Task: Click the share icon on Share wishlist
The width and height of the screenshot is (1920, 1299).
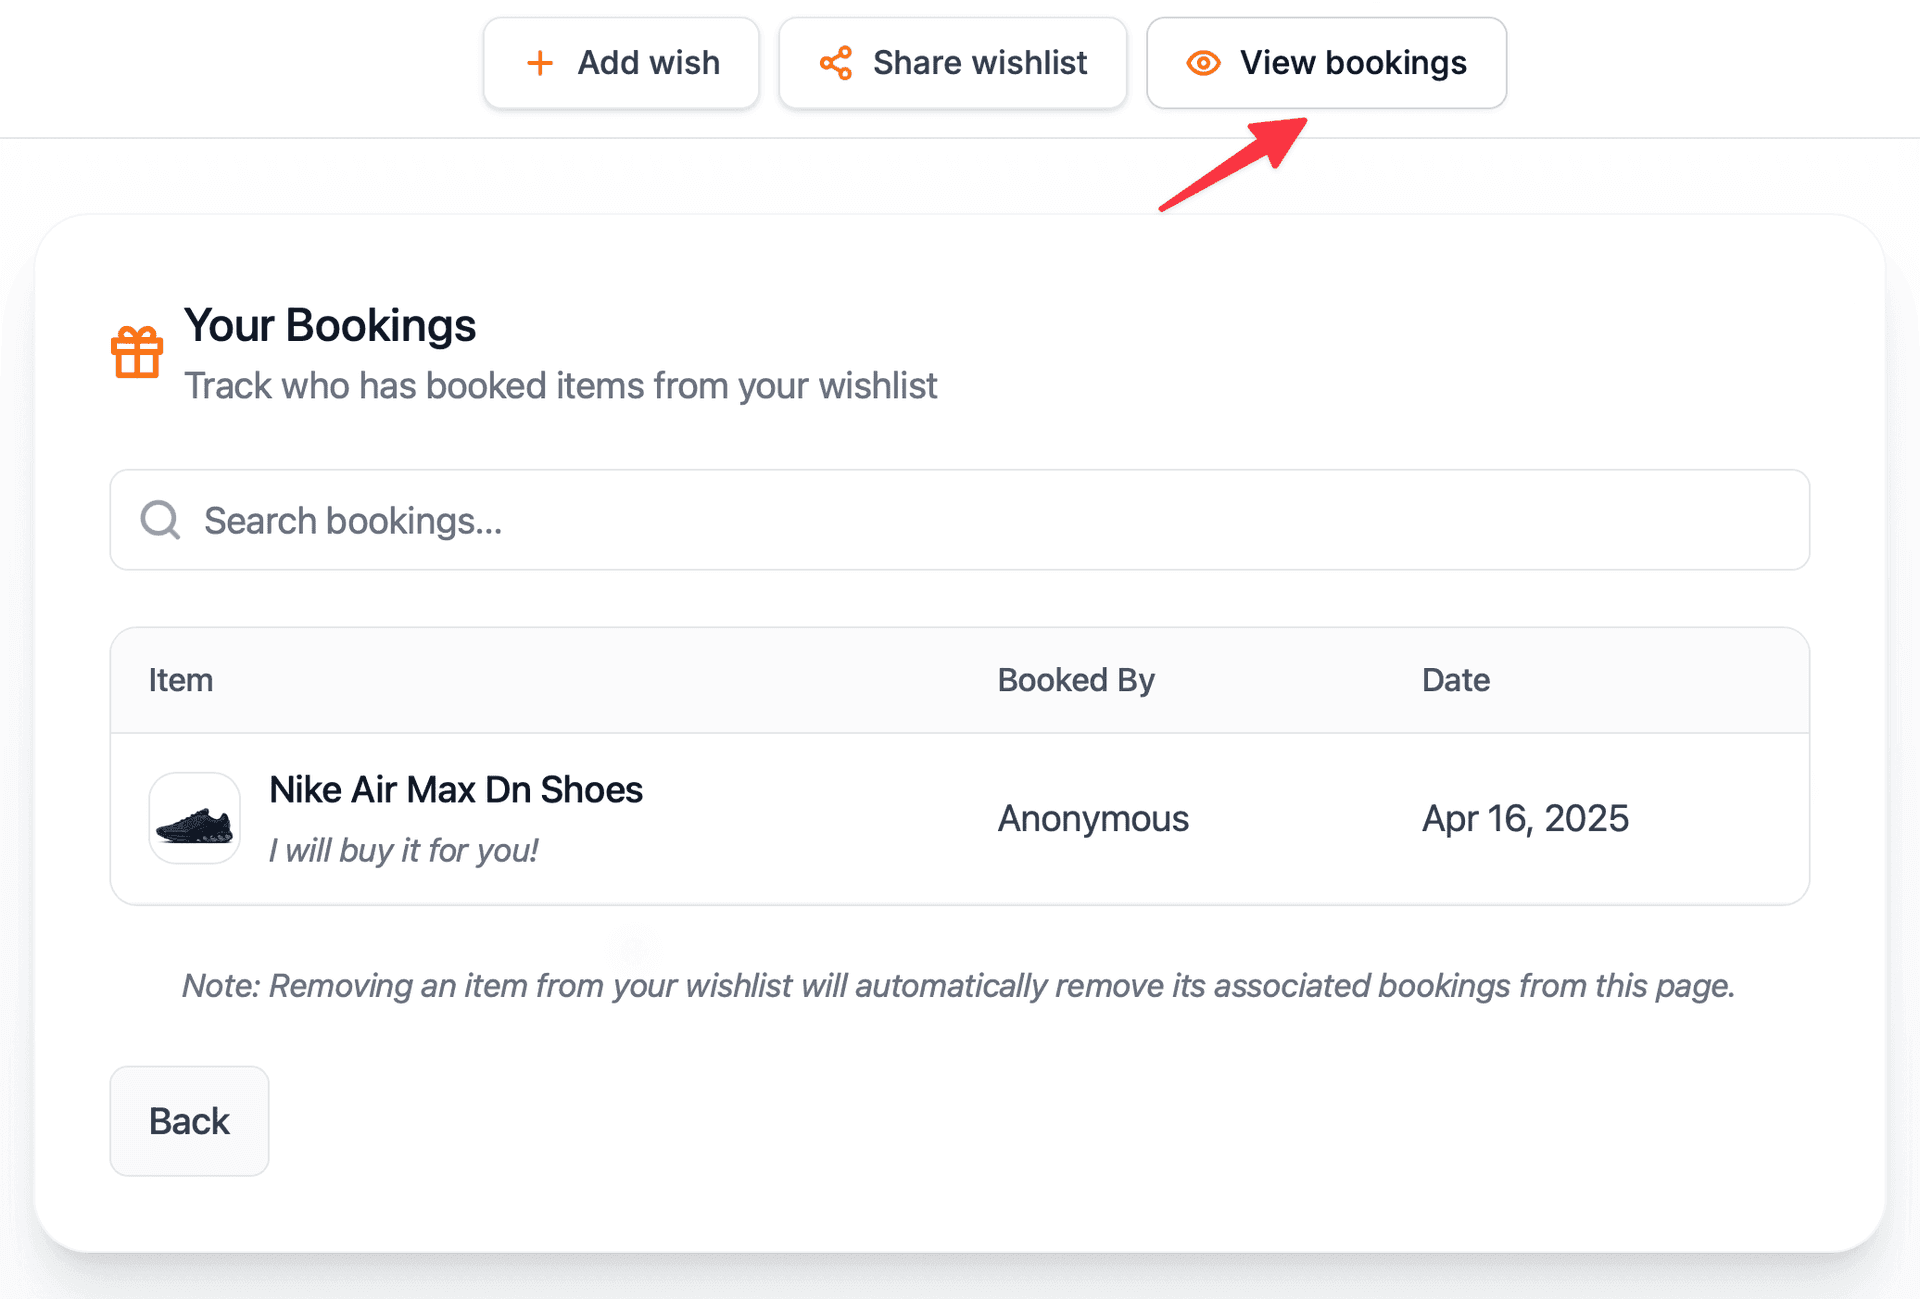Action: click(x=836, y=63)
